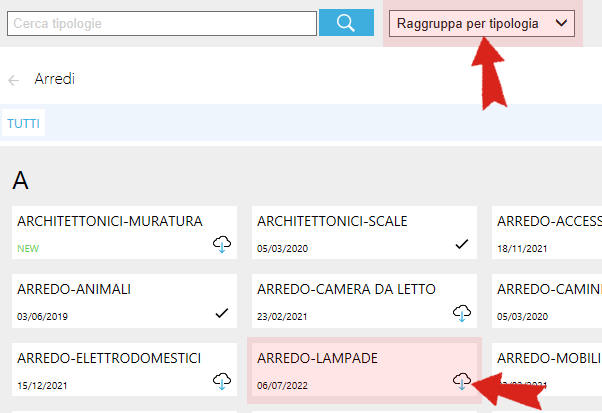Open the ARREDO-ANIMALI category card
The height and width of the screenshot is (413, 602).
[x=124, y=301]
